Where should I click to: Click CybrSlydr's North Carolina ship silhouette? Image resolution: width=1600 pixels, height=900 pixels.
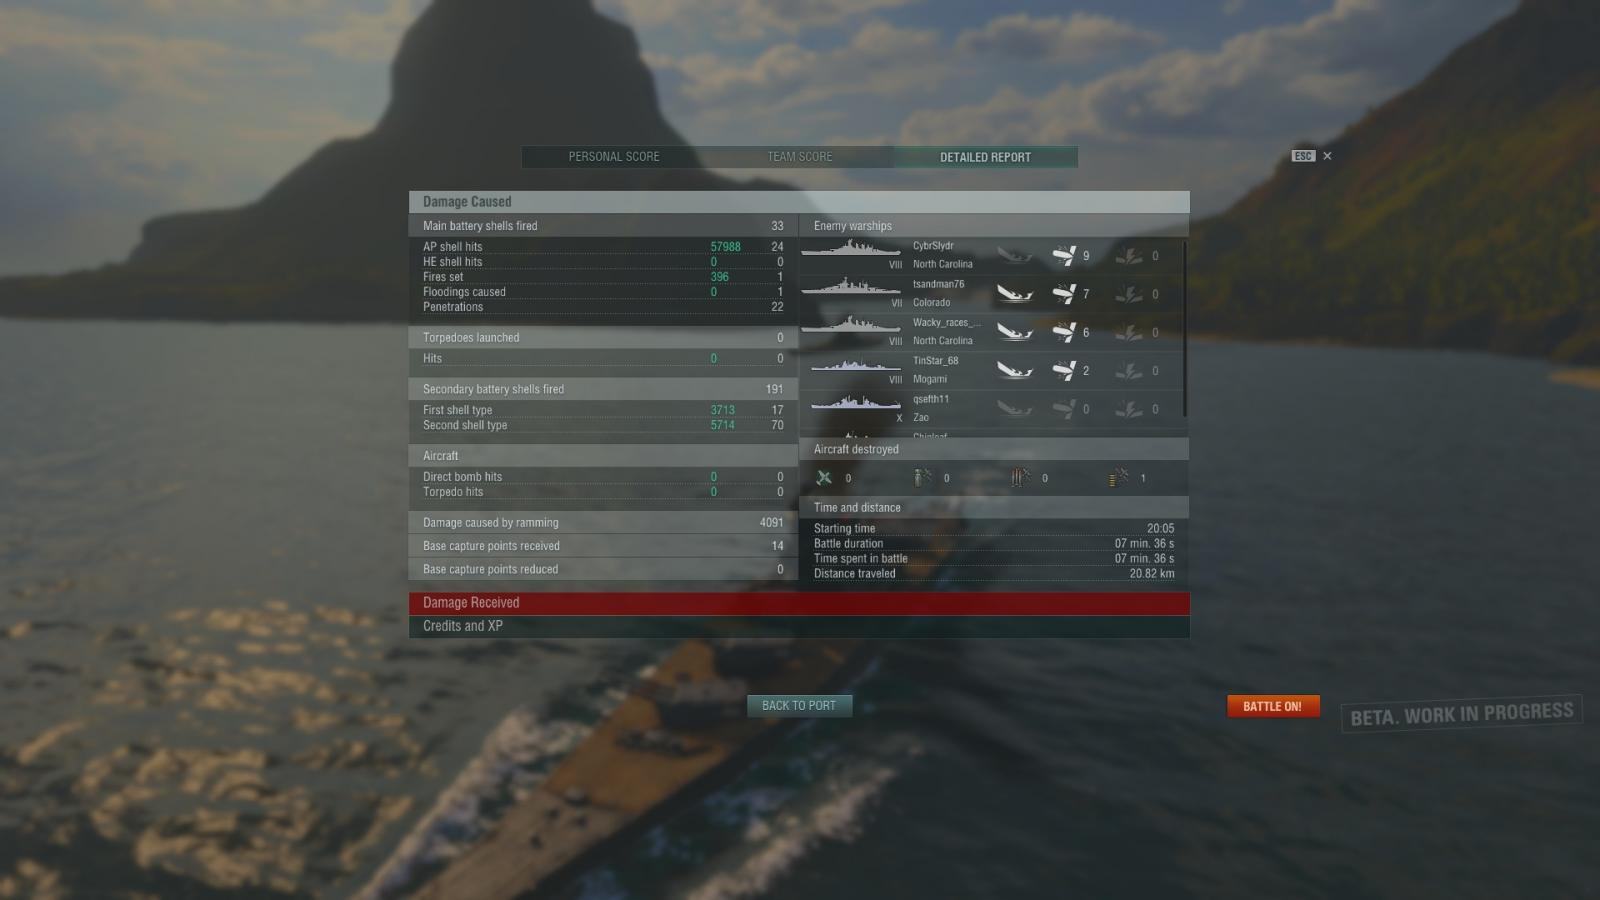(x=851, y=248)
